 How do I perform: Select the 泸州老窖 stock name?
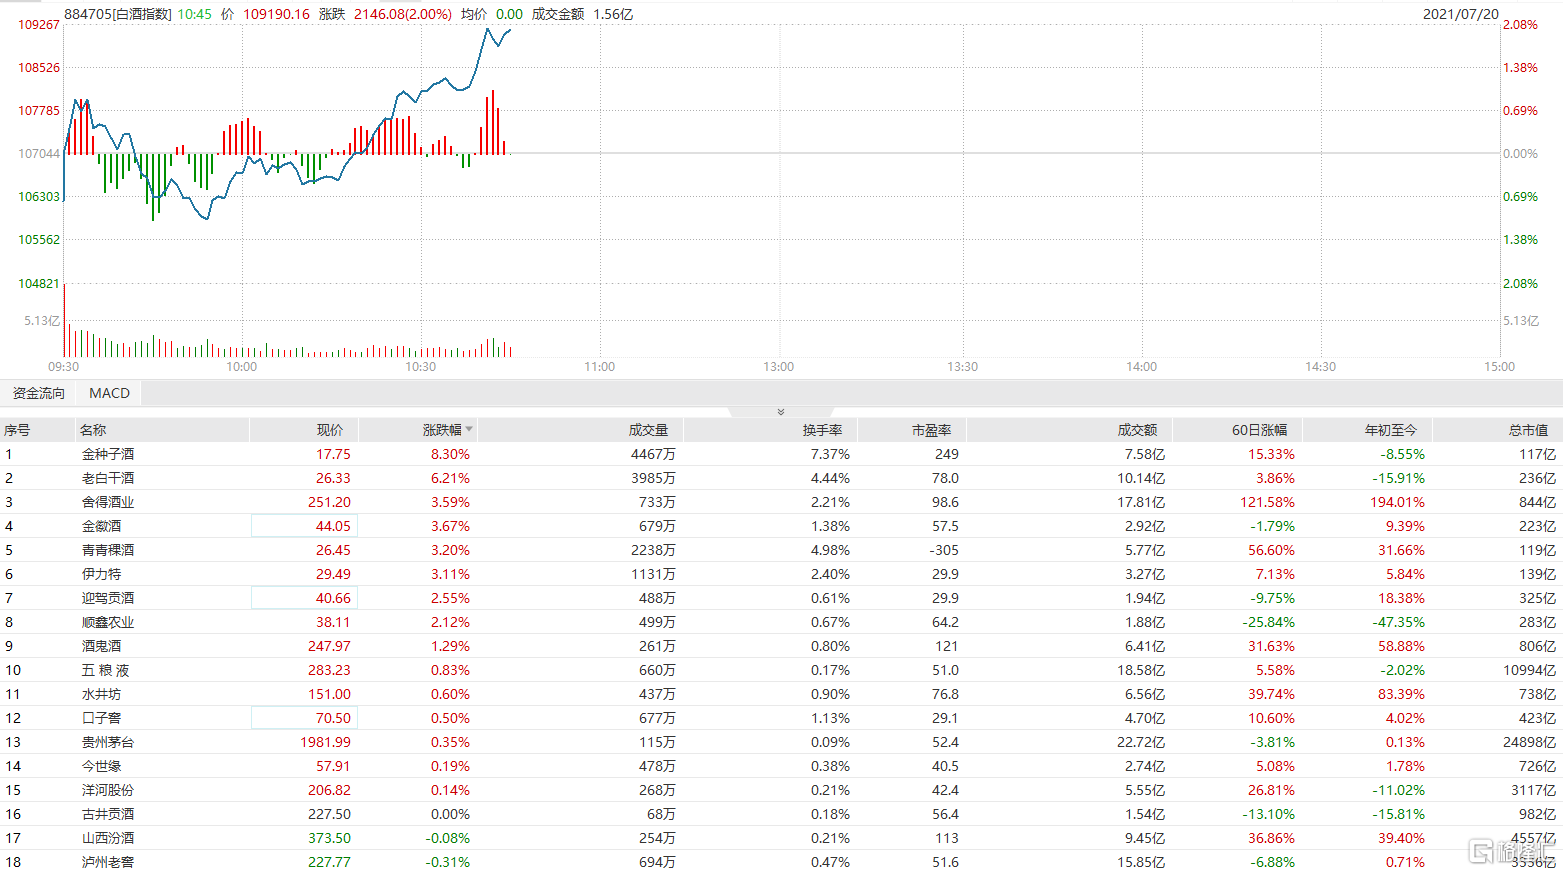(x=108, y=862)
